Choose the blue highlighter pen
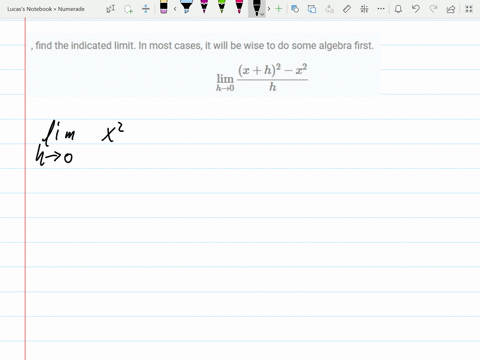Viewport: 480px width, 360px height. pyautogui.click(x=186, y=7)
